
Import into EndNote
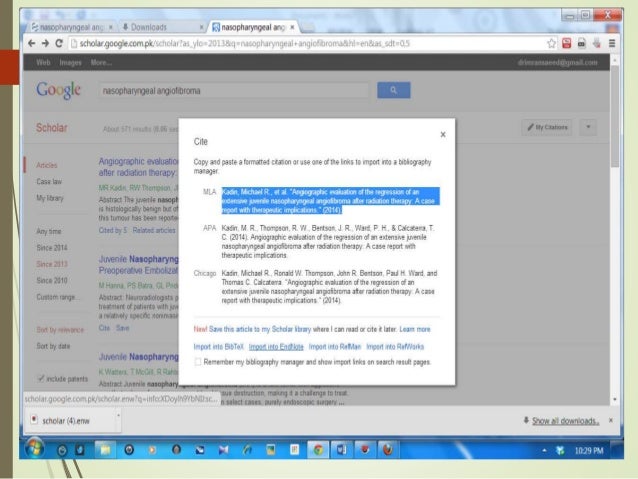(276, 347)
